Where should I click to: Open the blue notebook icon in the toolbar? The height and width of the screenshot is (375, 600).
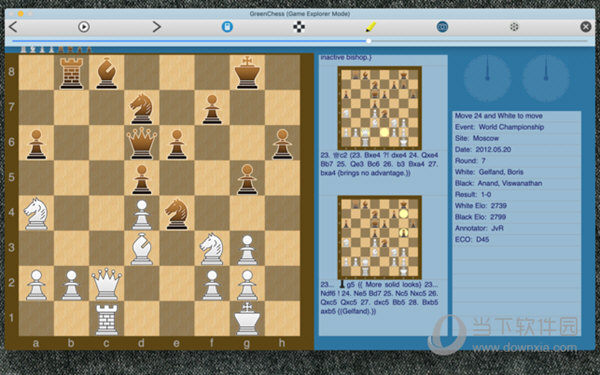(x=227, y=27)
